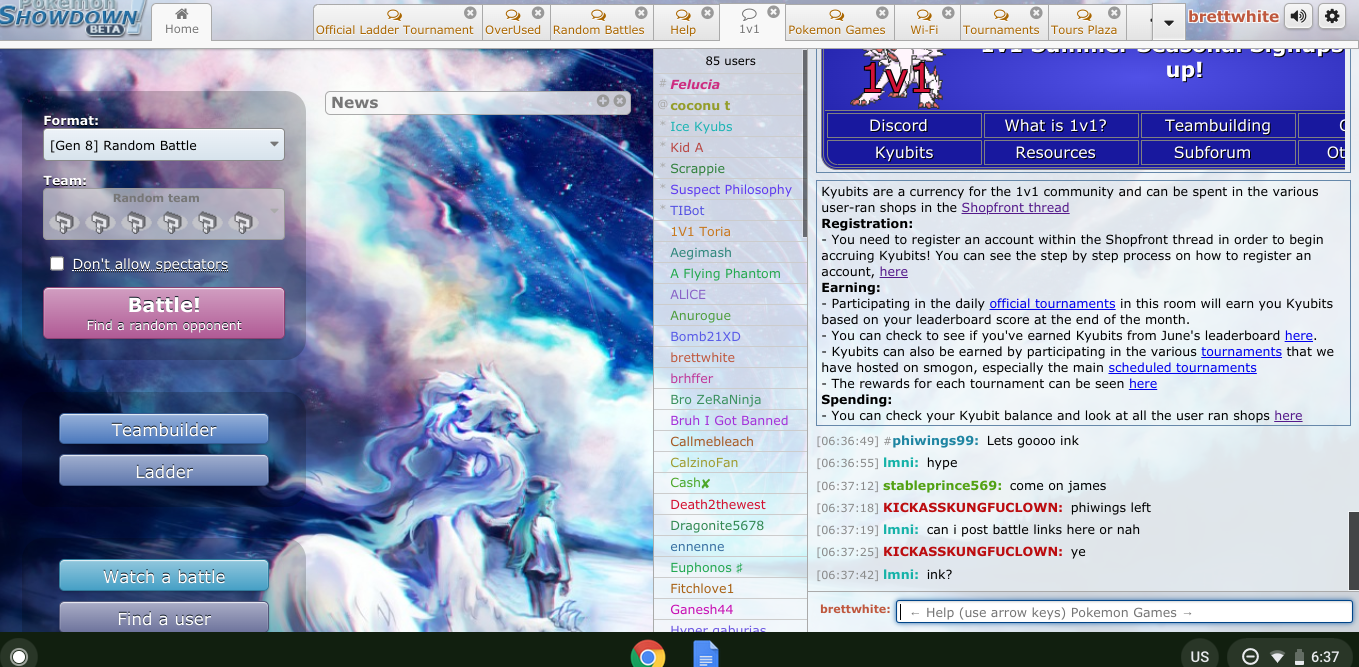Screen dimensions: 1359x667
Task: Click brettwhite username in the header
Action: (x=1233, y=17)
